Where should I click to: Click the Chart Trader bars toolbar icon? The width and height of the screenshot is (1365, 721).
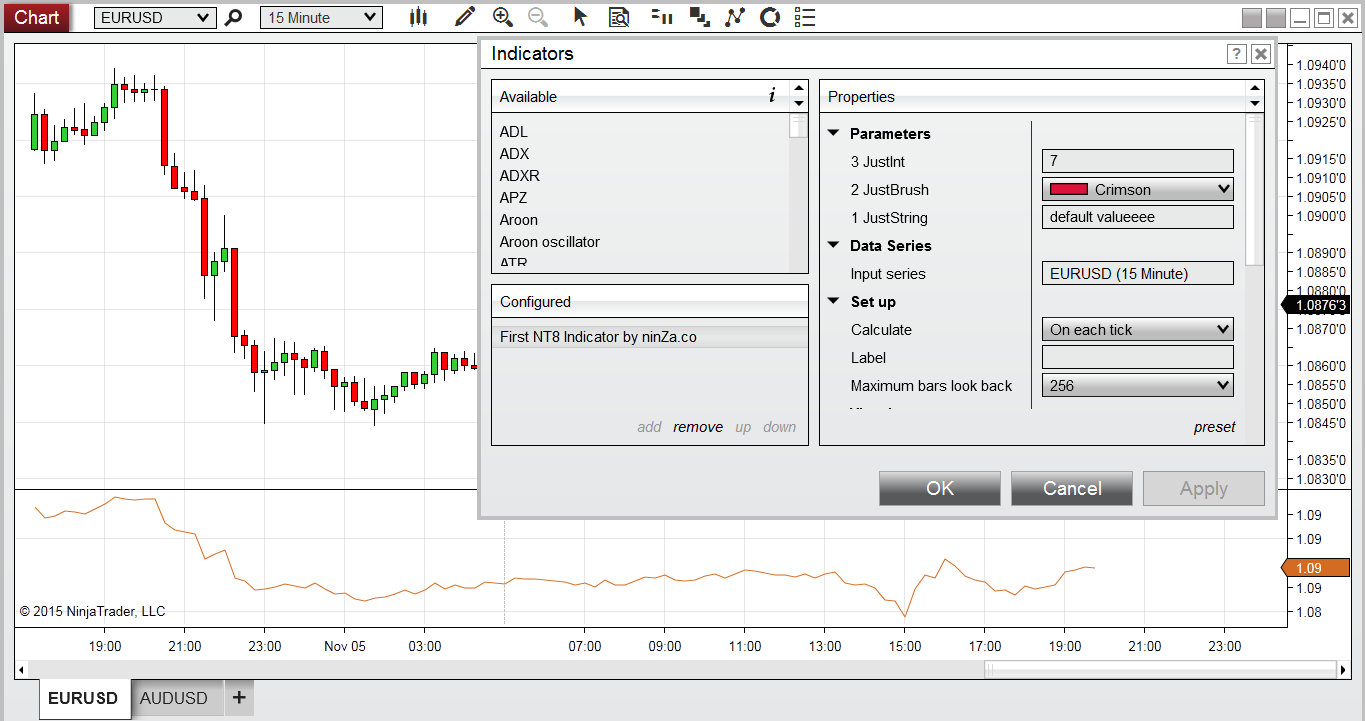coord(661,17)
